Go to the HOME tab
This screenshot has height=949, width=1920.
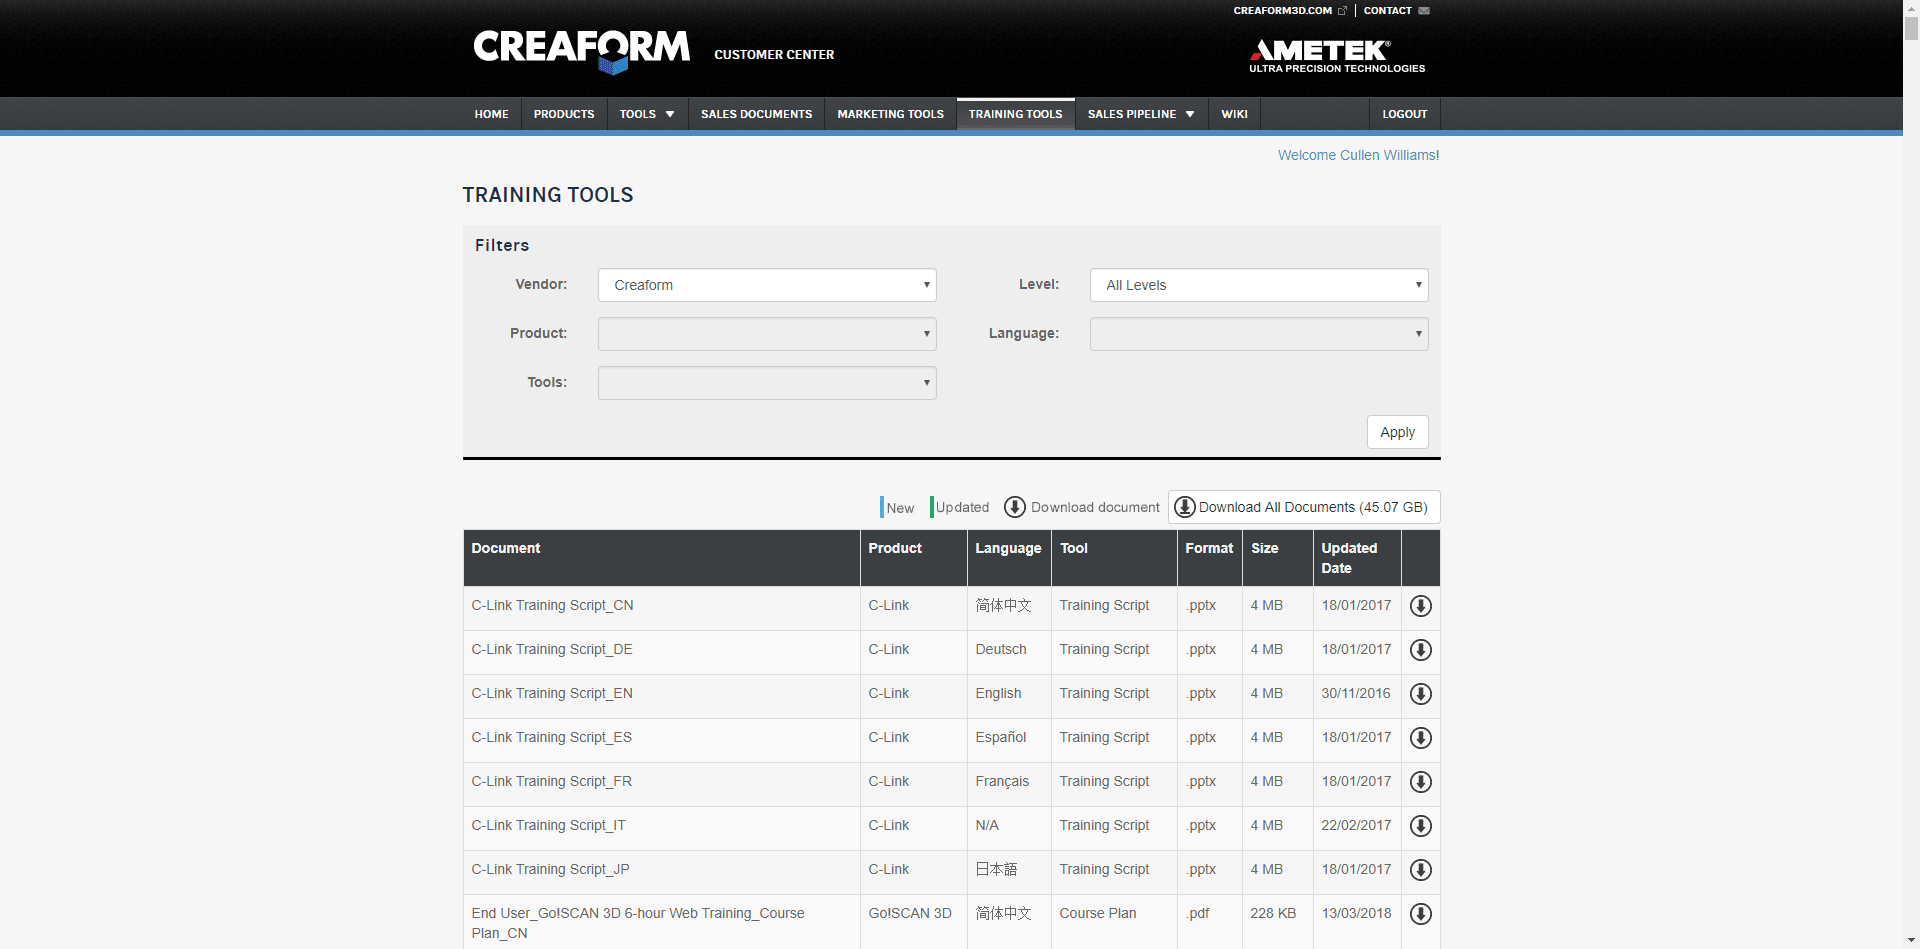pyautogui.click(x=491, y=114)
